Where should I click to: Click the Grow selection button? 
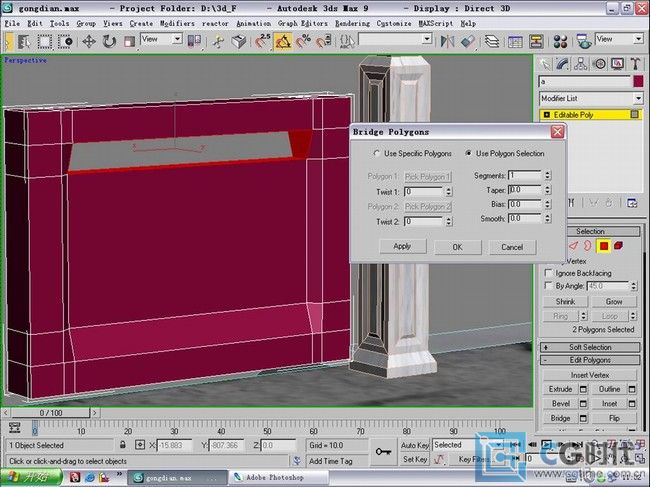tap(614, 302)
